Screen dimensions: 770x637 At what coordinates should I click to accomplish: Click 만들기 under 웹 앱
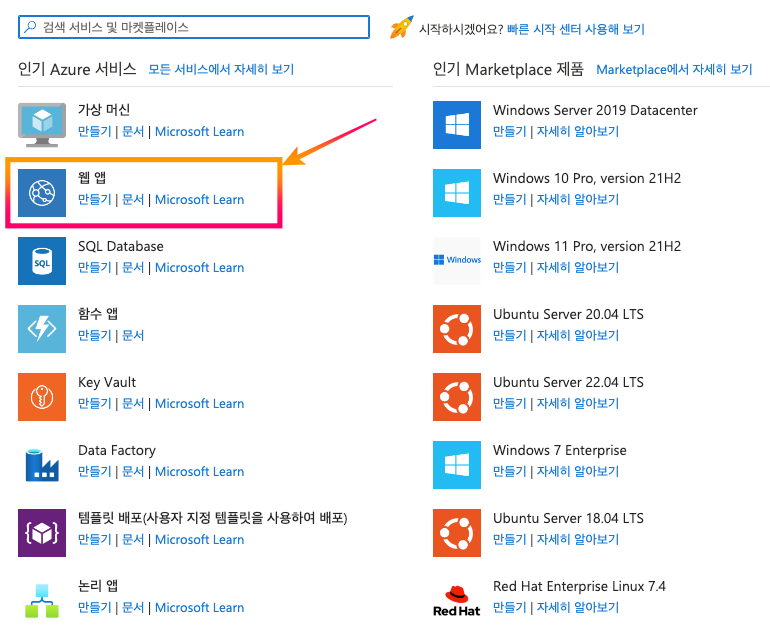click(95, 199)
